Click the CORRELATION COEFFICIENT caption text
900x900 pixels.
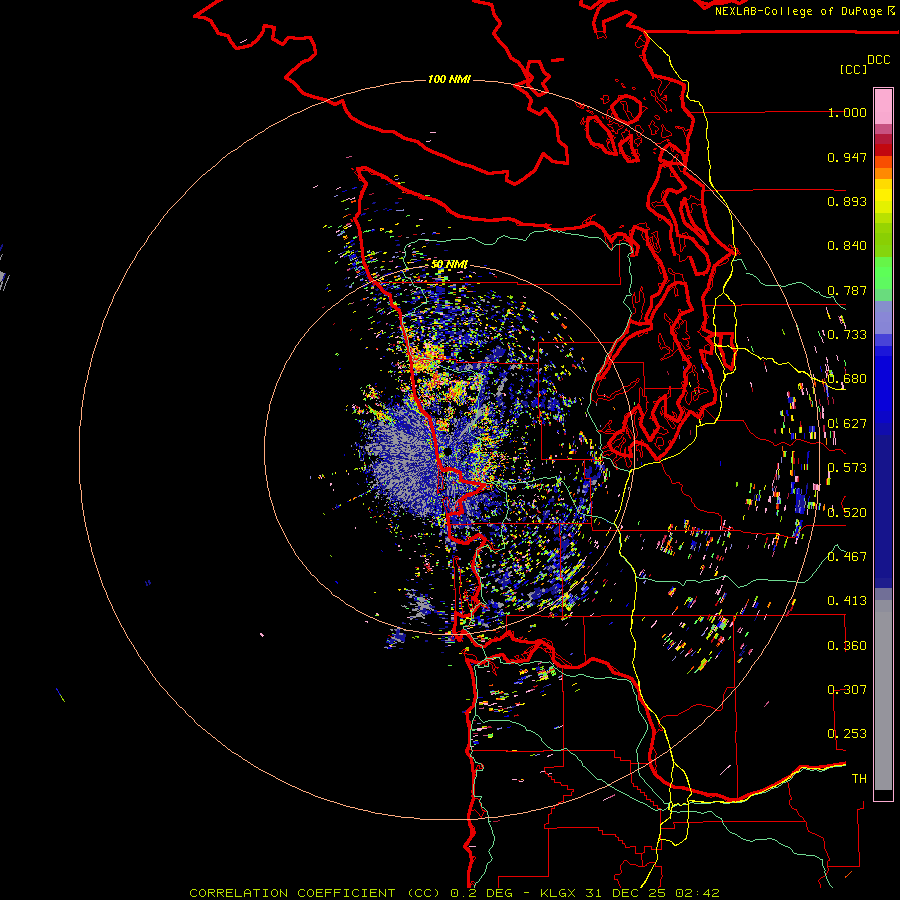(x=292, y=893)
